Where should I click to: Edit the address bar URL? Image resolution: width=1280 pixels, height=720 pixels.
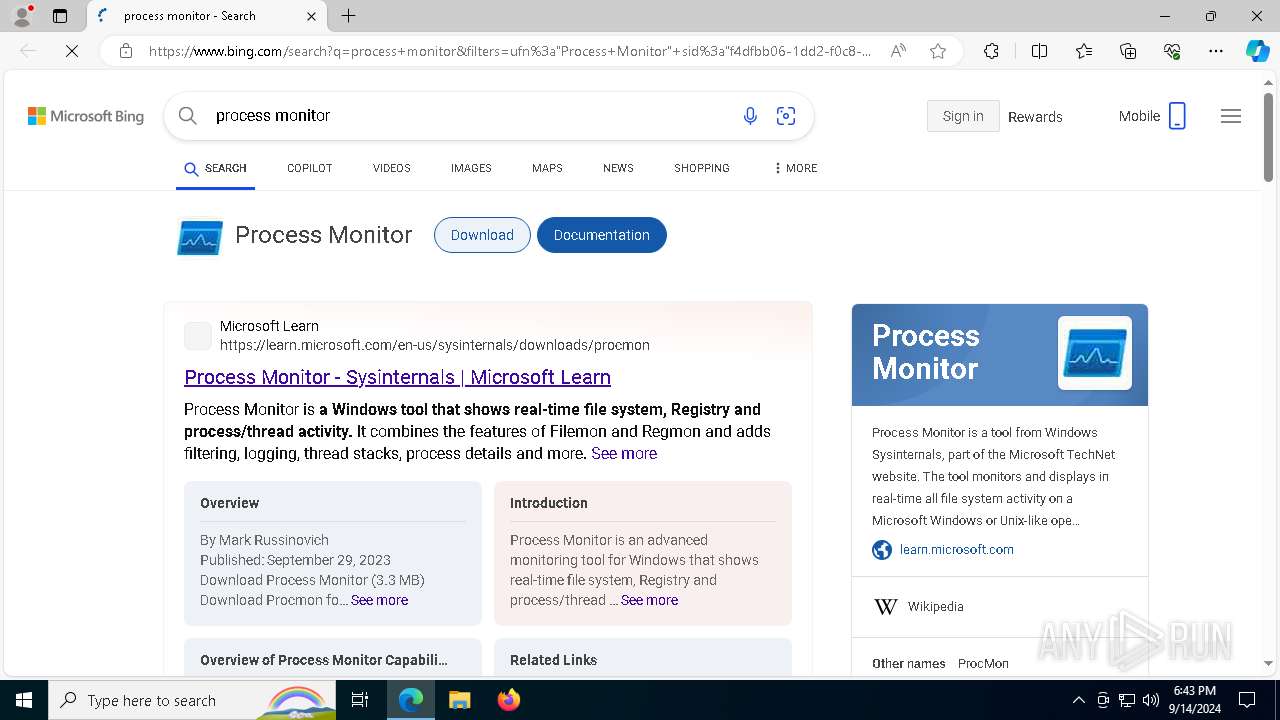510,51
